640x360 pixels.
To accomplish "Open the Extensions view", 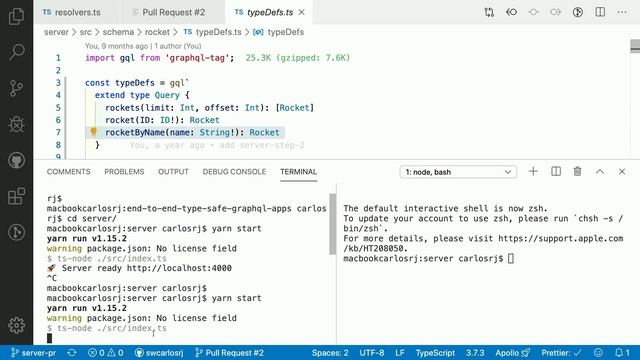I will pyautogui.click(x=16, y=196).
